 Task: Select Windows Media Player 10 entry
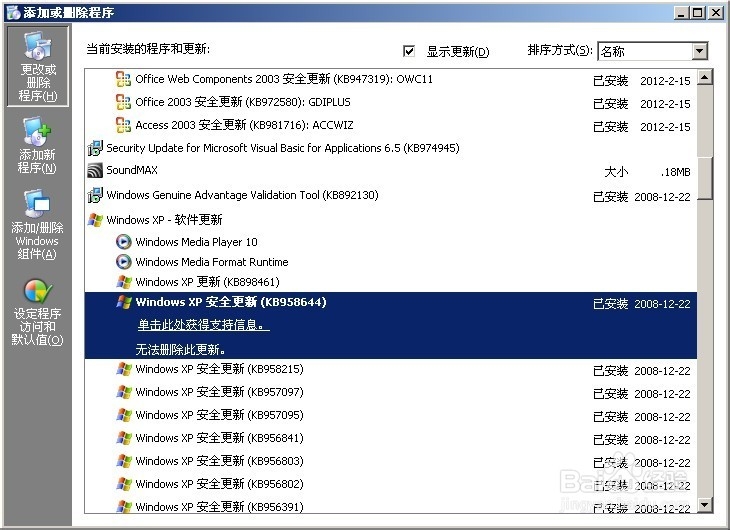[196, 242]
